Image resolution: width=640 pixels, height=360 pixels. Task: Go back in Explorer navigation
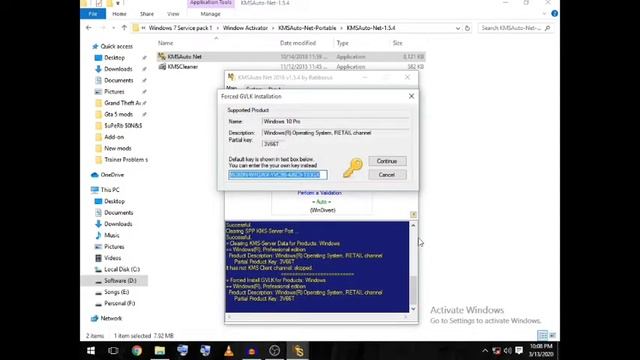89,28
